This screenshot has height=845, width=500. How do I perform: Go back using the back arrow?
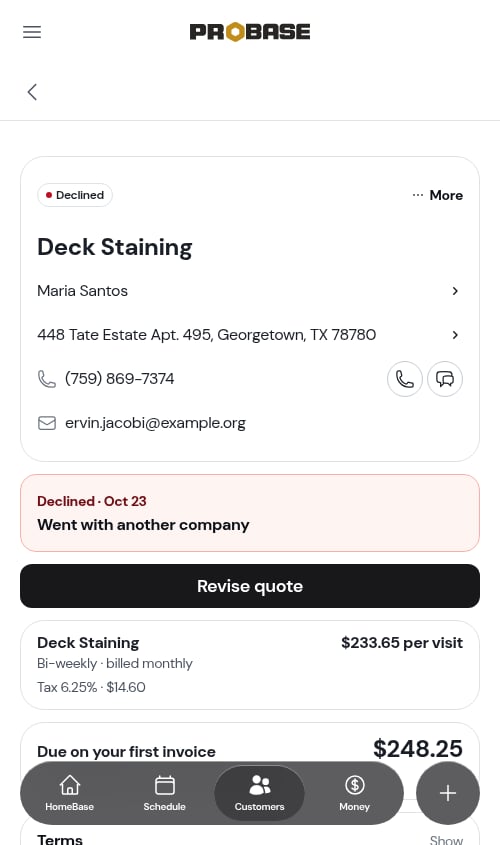[x=32, y=92]
